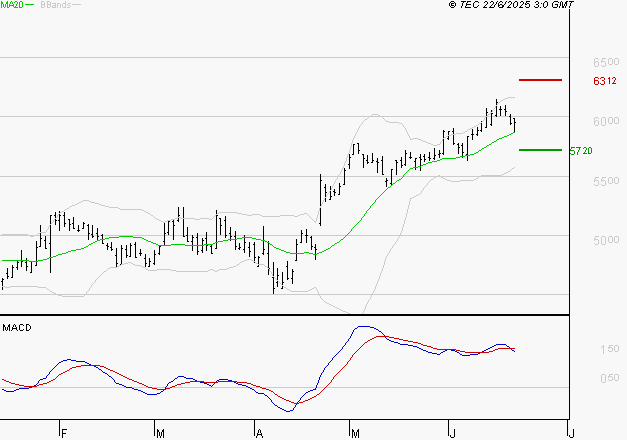Click the 5720 support price label
Screen dimensions: 627x440
pos(581,151)
